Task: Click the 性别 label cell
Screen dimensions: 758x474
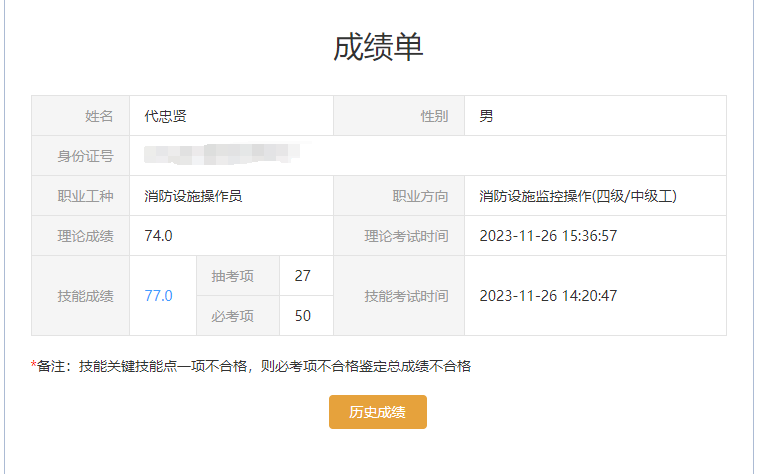Action: click(399, 115)
